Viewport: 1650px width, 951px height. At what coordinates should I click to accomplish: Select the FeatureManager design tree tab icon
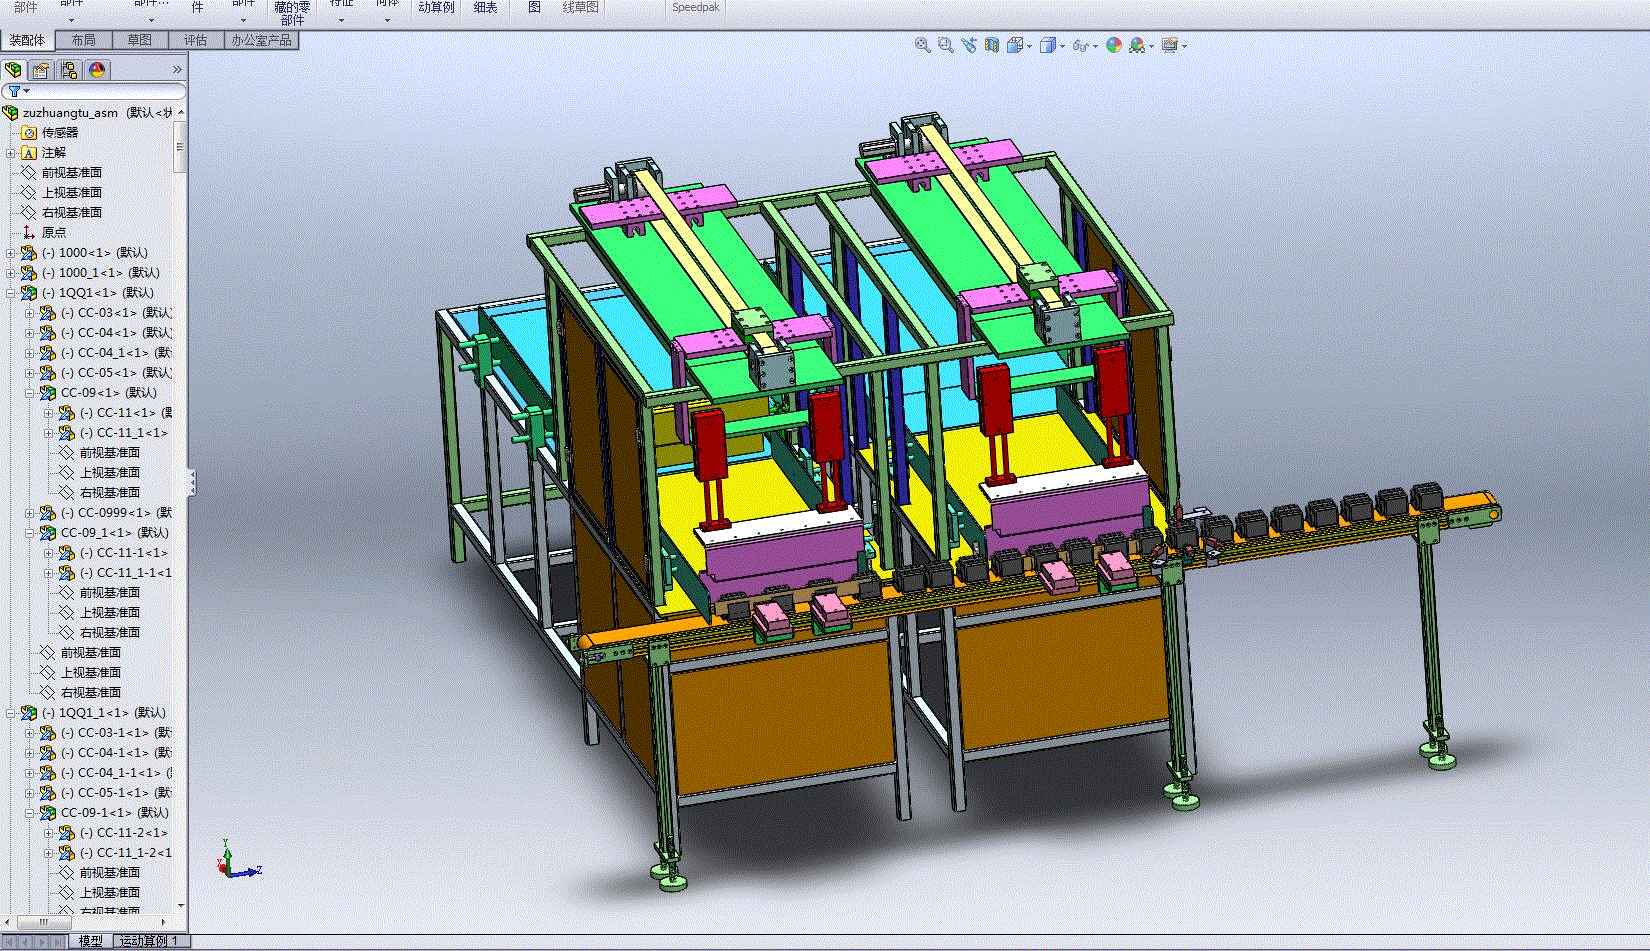pyautogui.click(x=13, y=70)
